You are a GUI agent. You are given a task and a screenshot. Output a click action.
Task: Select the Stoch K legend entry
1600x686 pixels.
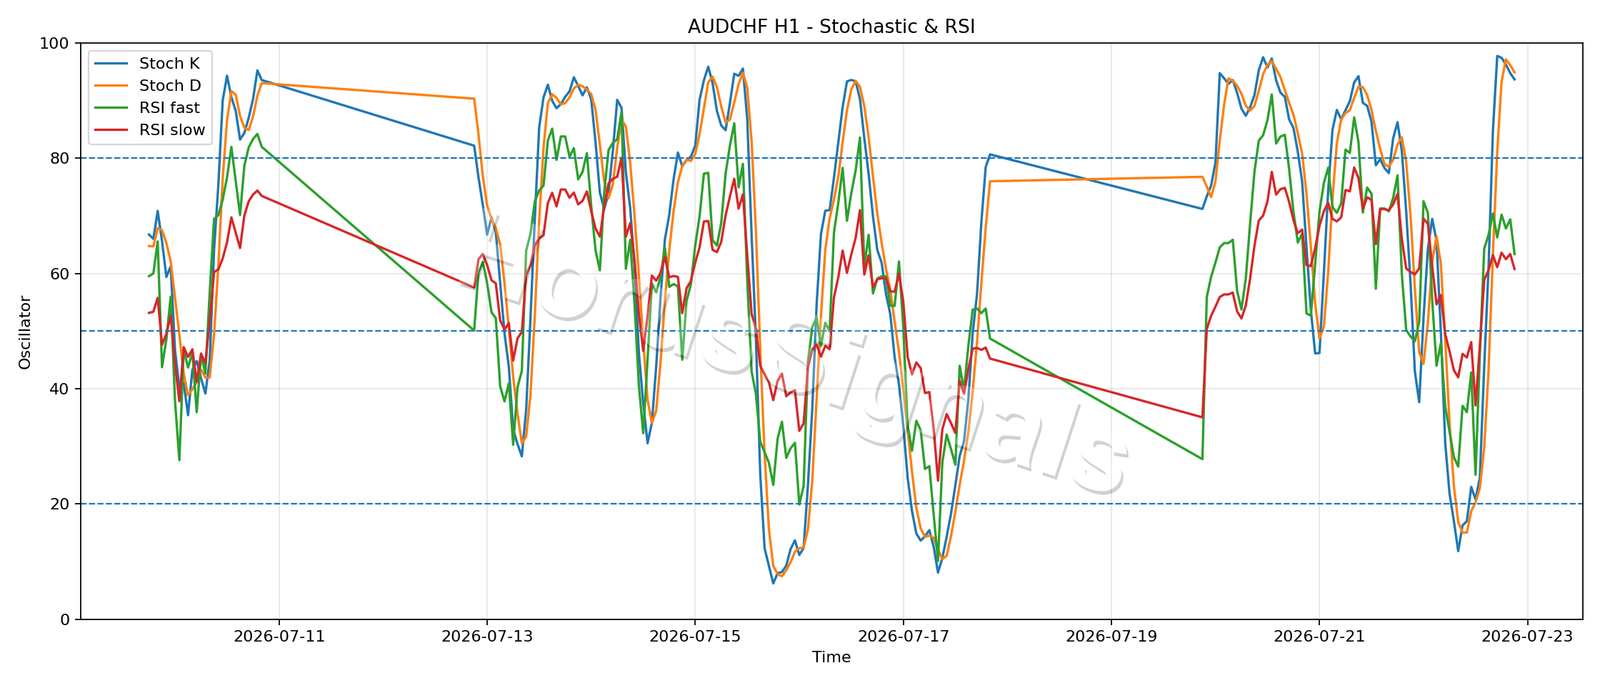point(146,64)
